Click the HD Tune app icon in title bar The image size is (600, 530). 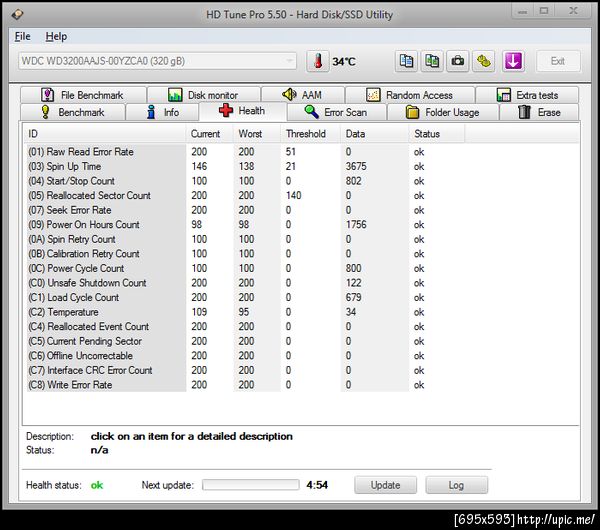(17, 15)
